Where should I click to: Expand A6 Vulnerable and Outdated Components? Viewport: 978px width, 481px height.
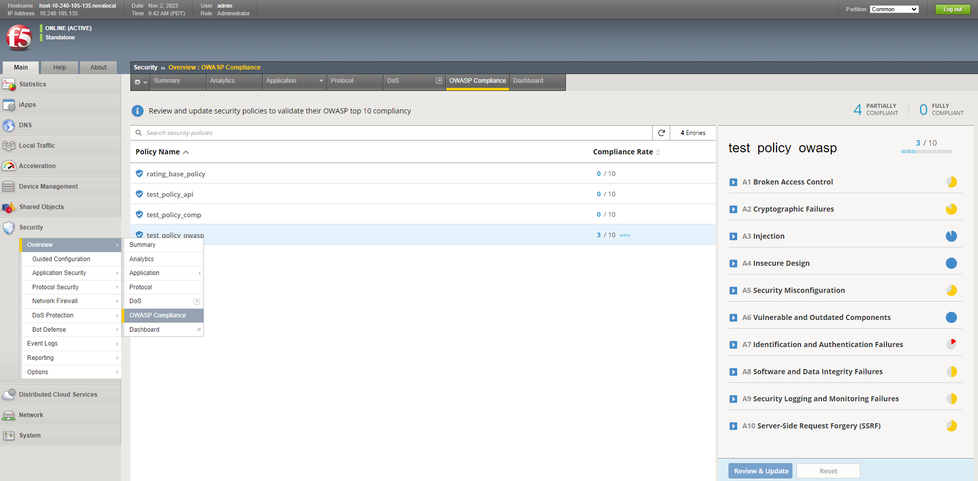(x=734, y=318)
